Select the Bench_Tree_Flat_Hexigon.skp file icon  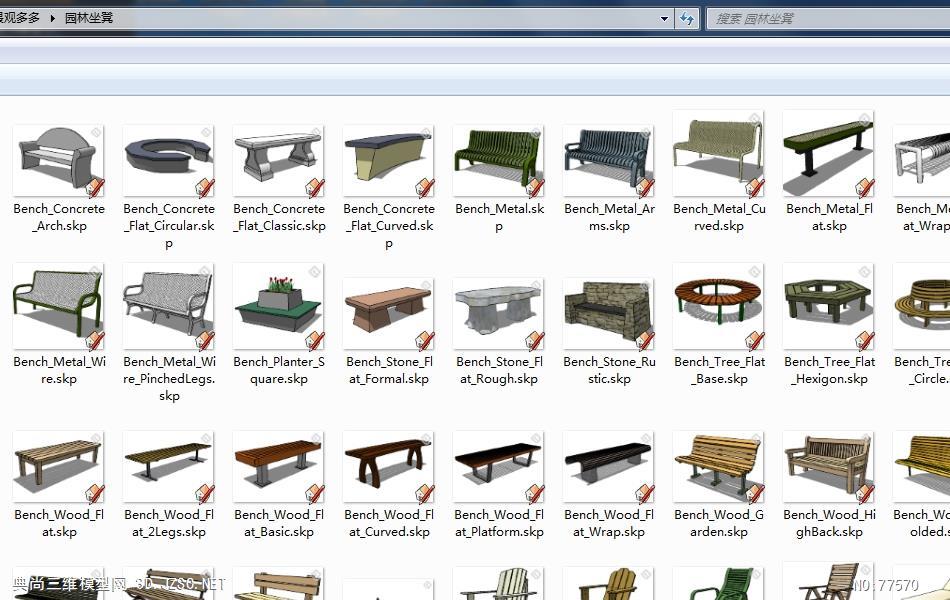point(829,306)
